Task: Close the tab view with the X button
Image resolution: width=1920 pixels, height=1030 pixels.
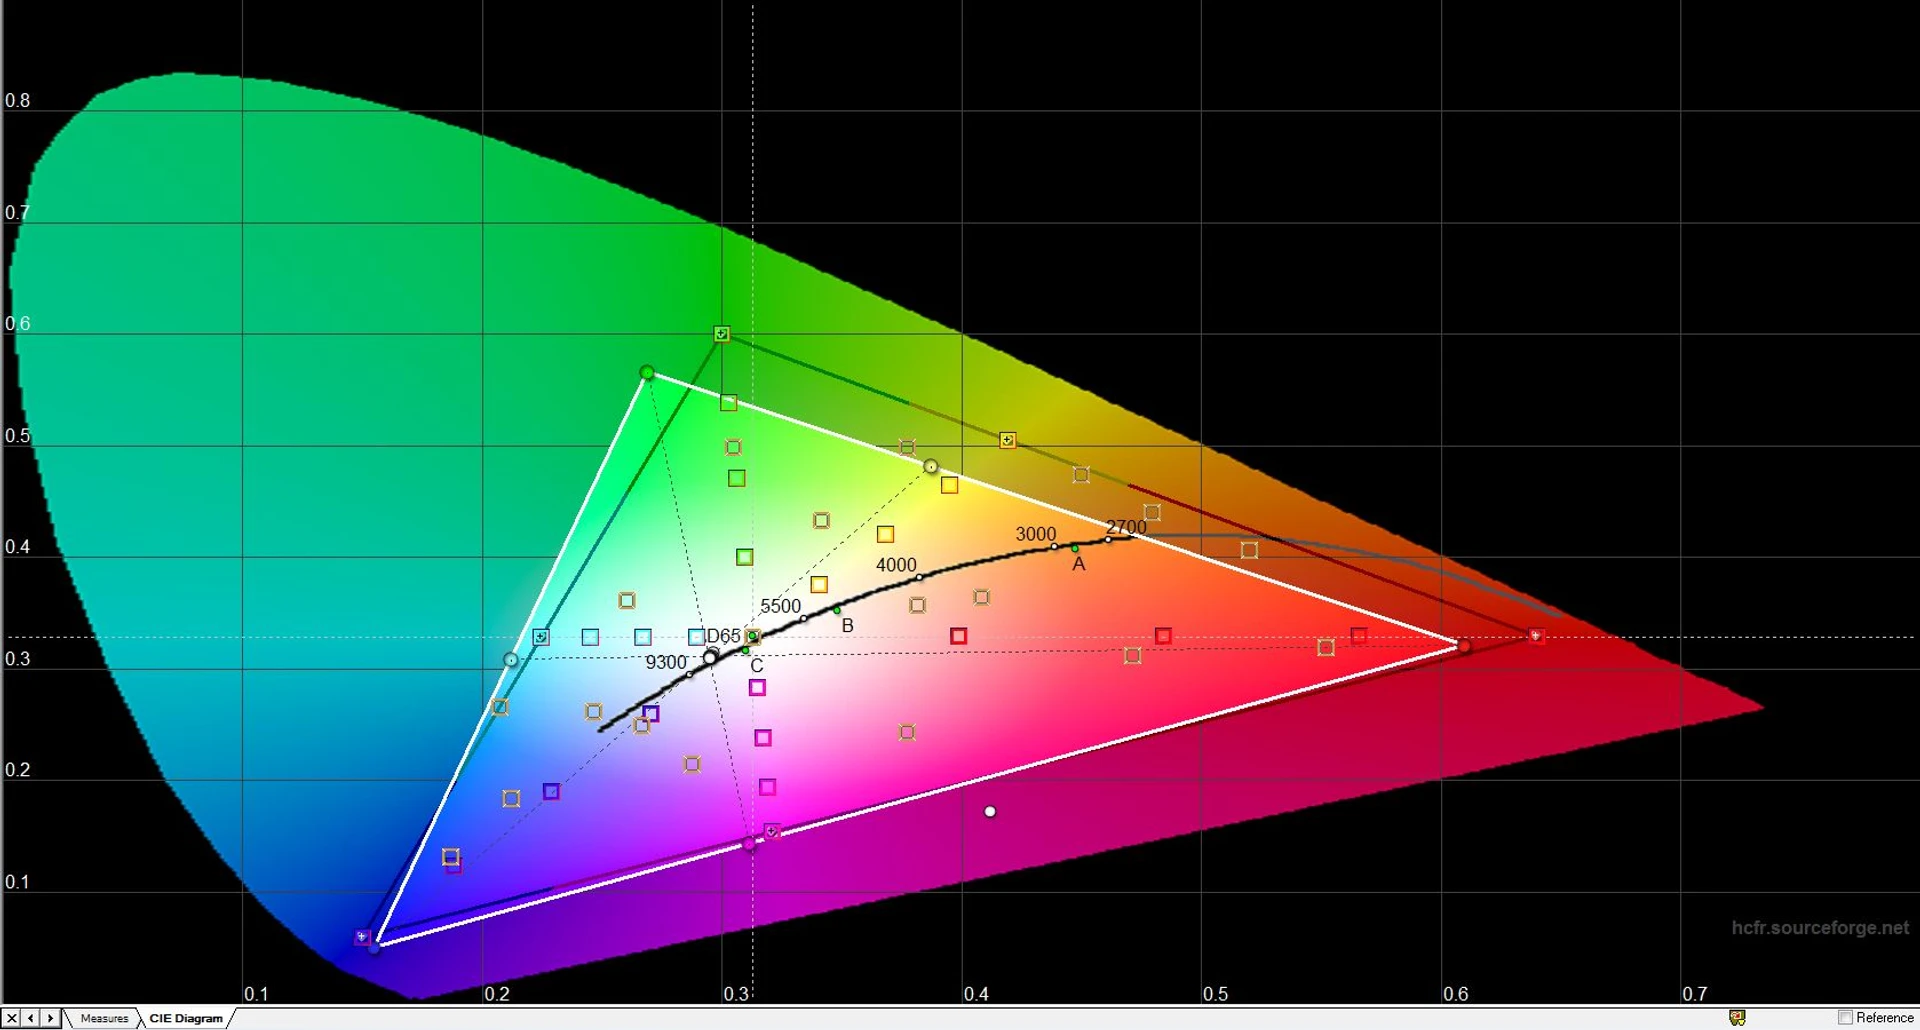Action: (12, 1018)
